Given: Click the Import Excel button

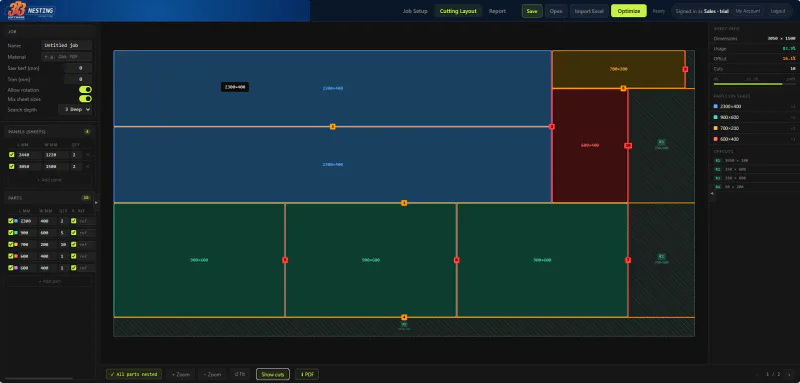Looking at the screenshot, I should pyautogui.click(x=589, y=11).
